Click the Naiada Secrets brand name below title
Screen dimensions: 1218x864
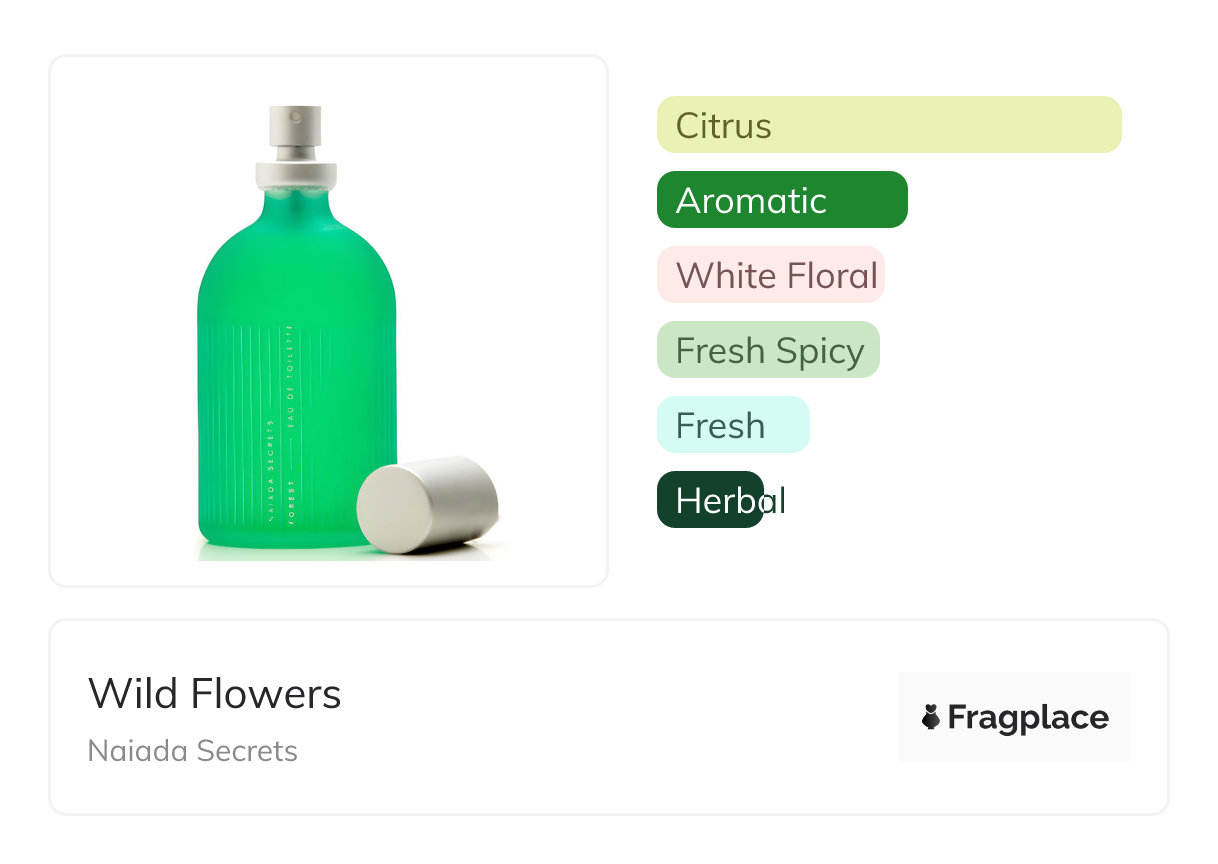tap(193, 751)
